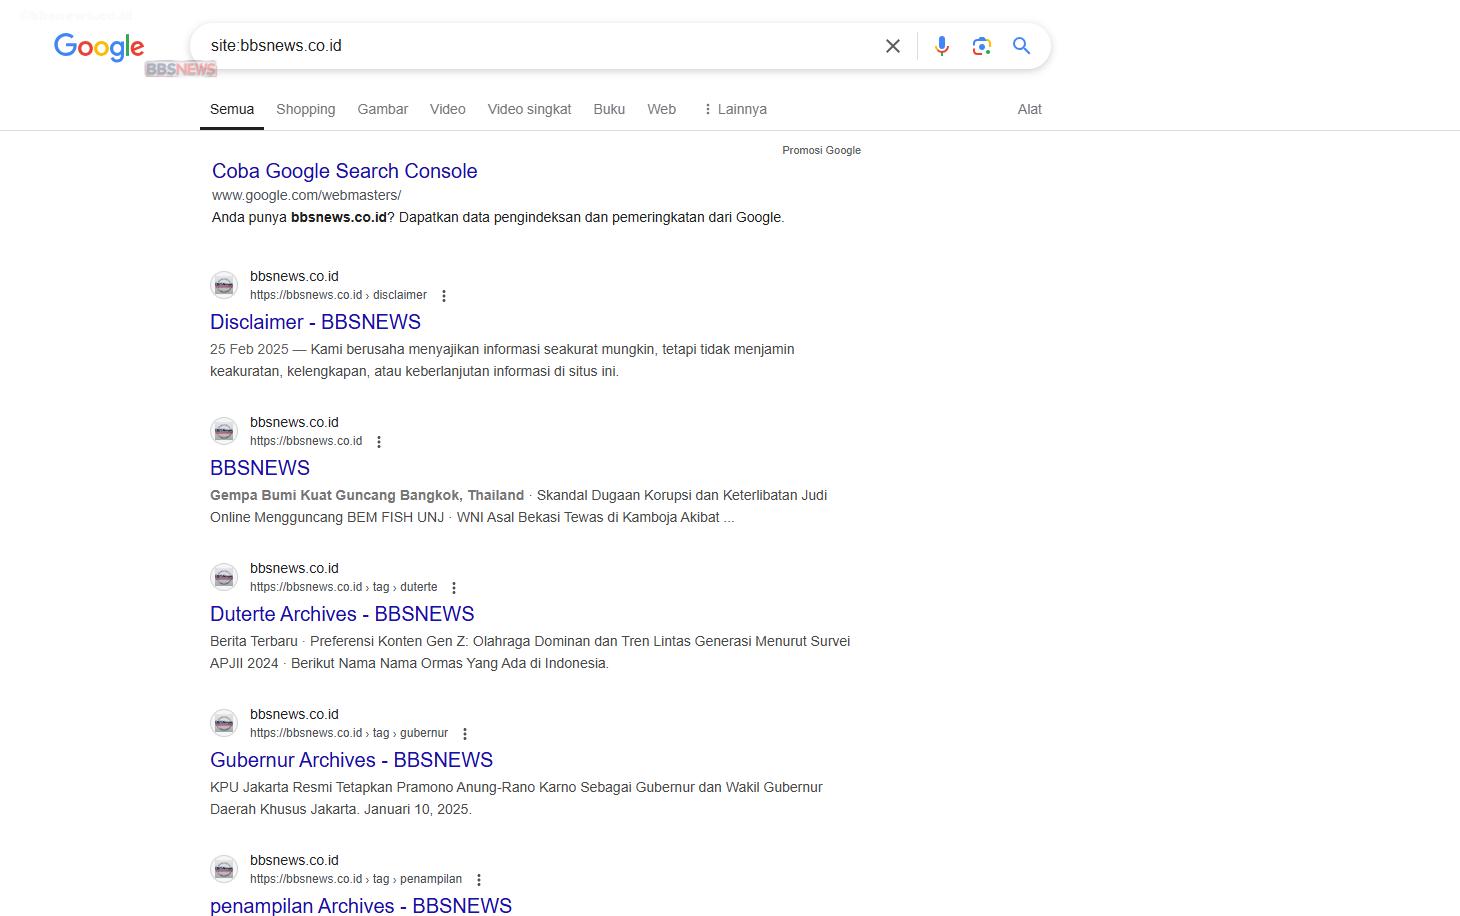Open three-dot menu for Gubernur Archives result

pos(465,734)
